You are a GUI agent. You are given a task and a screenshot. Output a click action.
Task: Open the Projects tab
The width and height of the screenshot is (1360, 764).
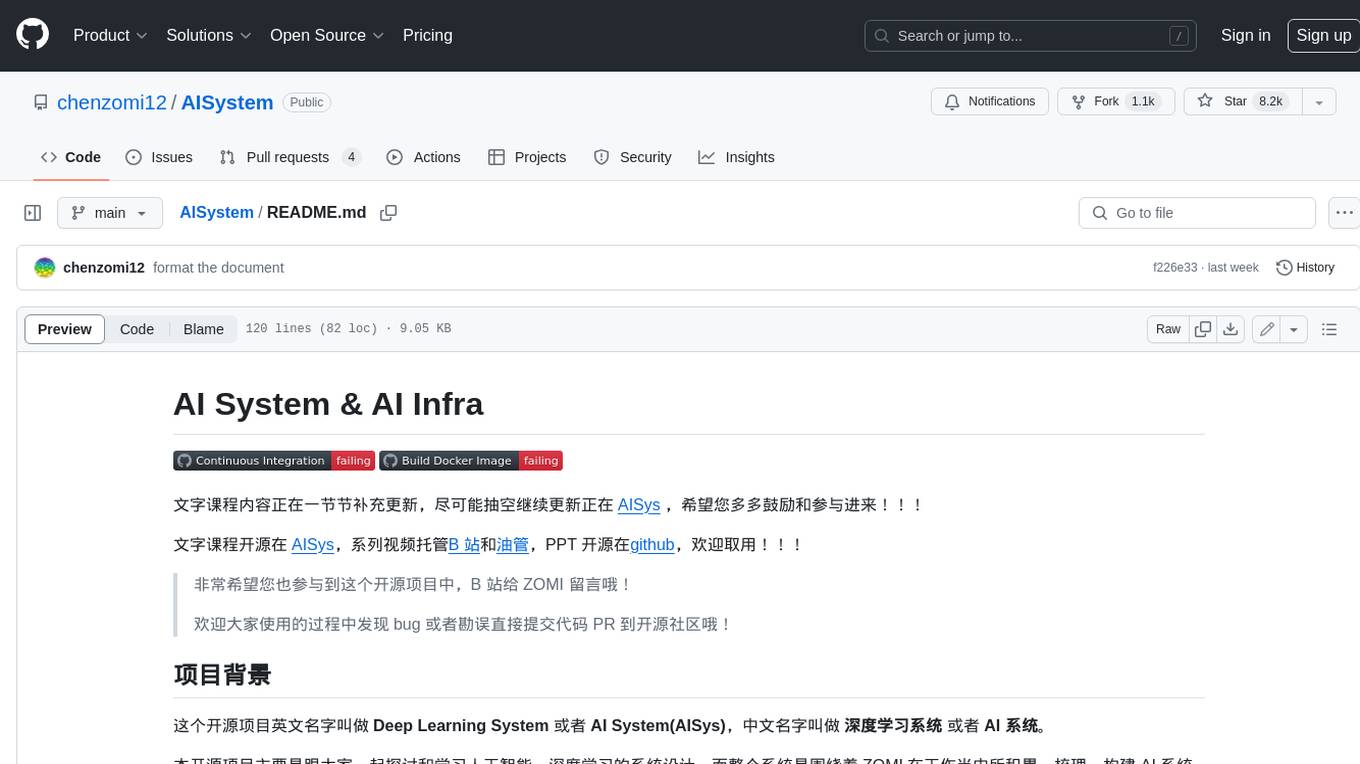pyautogui.click(x=527, y=157)
